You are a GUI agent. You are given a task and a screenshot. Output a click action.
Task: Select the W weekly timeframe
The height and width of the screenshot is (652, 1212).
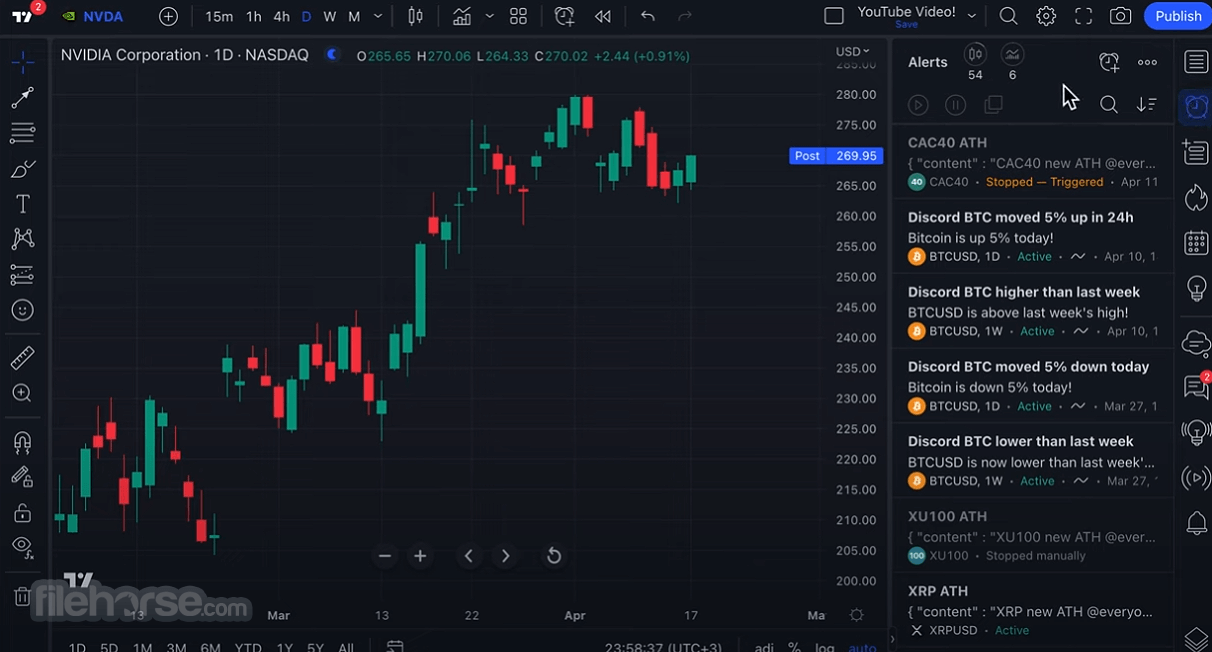tap(329, 16)
